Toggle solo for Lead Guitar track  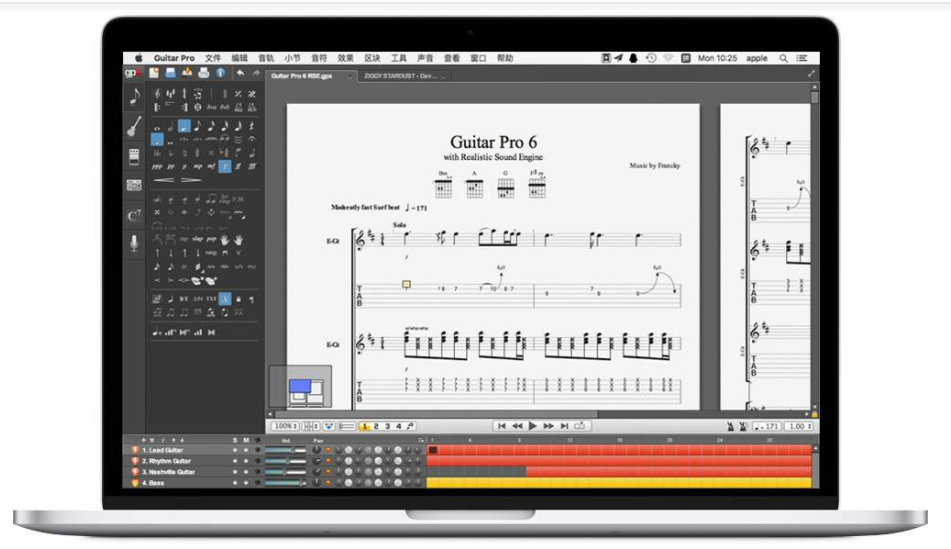235,451
